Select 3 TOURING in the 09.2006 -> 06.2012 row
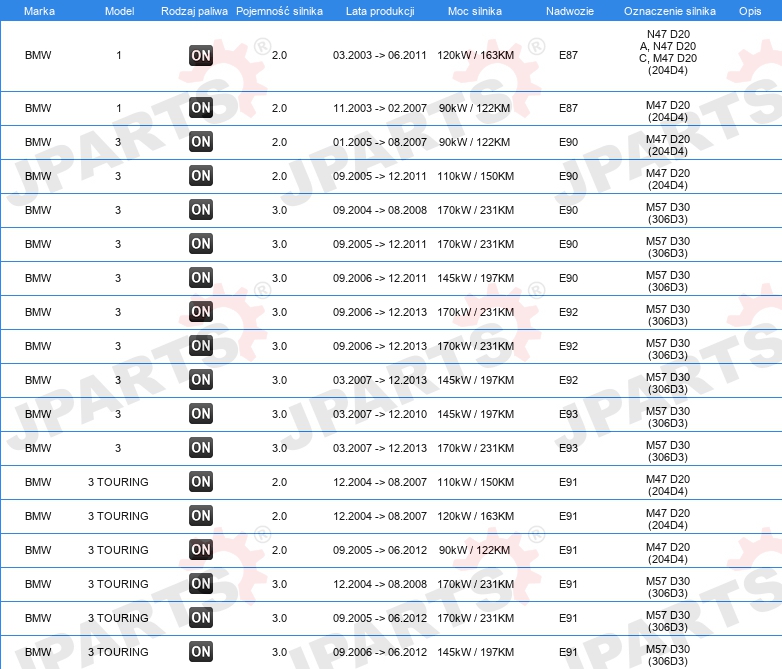 tap(118, 652)
